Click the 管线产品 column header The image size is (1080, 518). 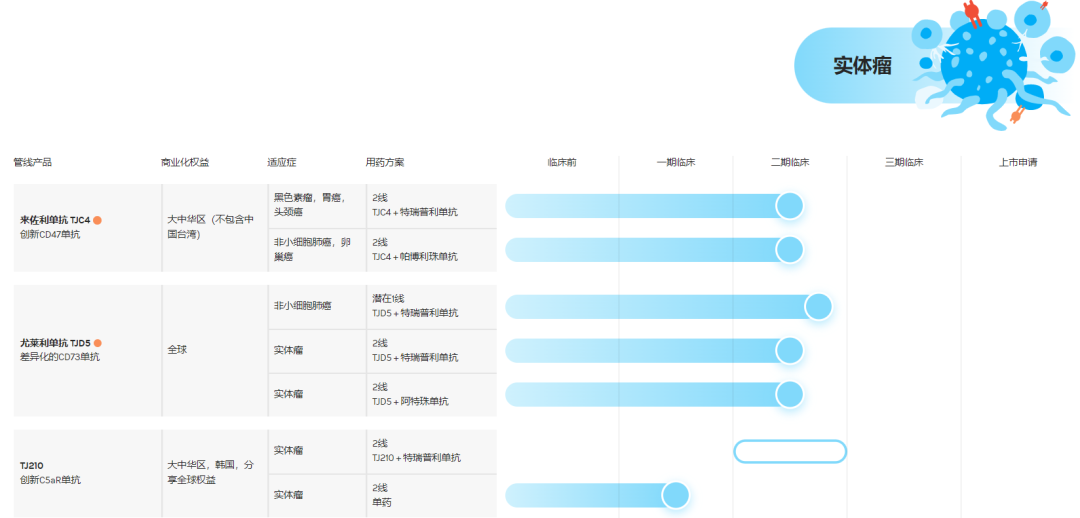click(32, 163)
